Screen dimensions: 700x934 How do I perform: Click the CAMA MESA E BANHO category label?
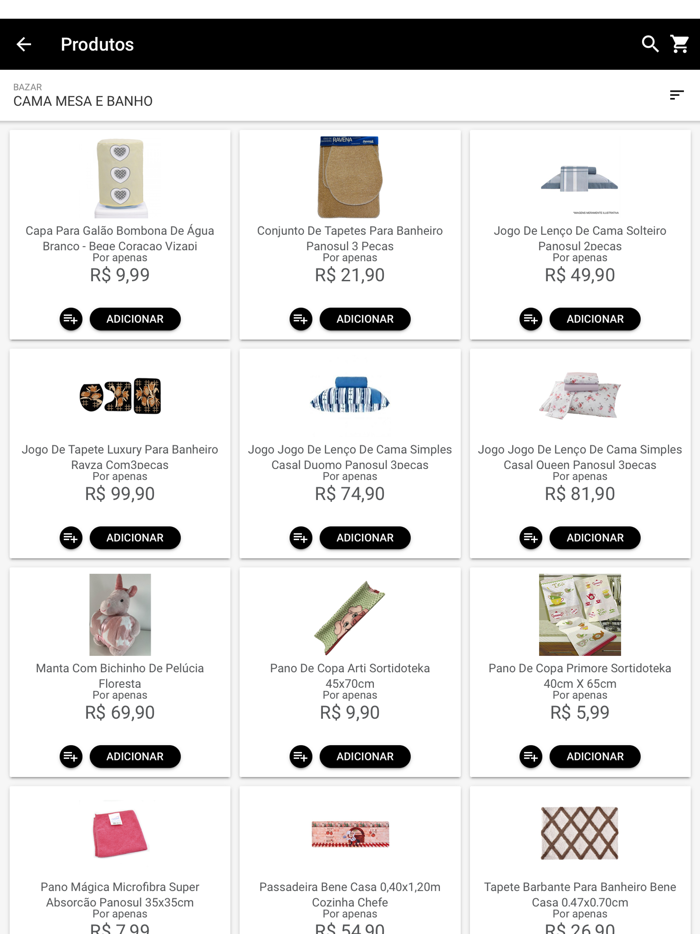coord(81,101)
